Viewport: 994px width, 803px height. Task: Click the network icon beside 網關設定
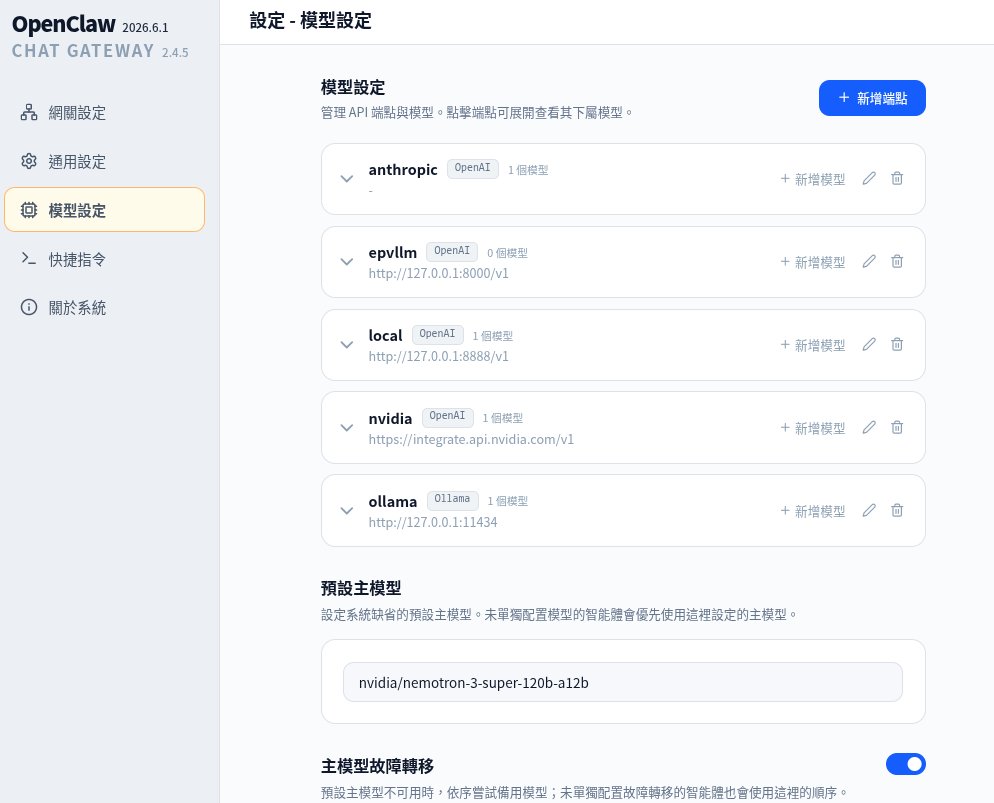(29, 113)
